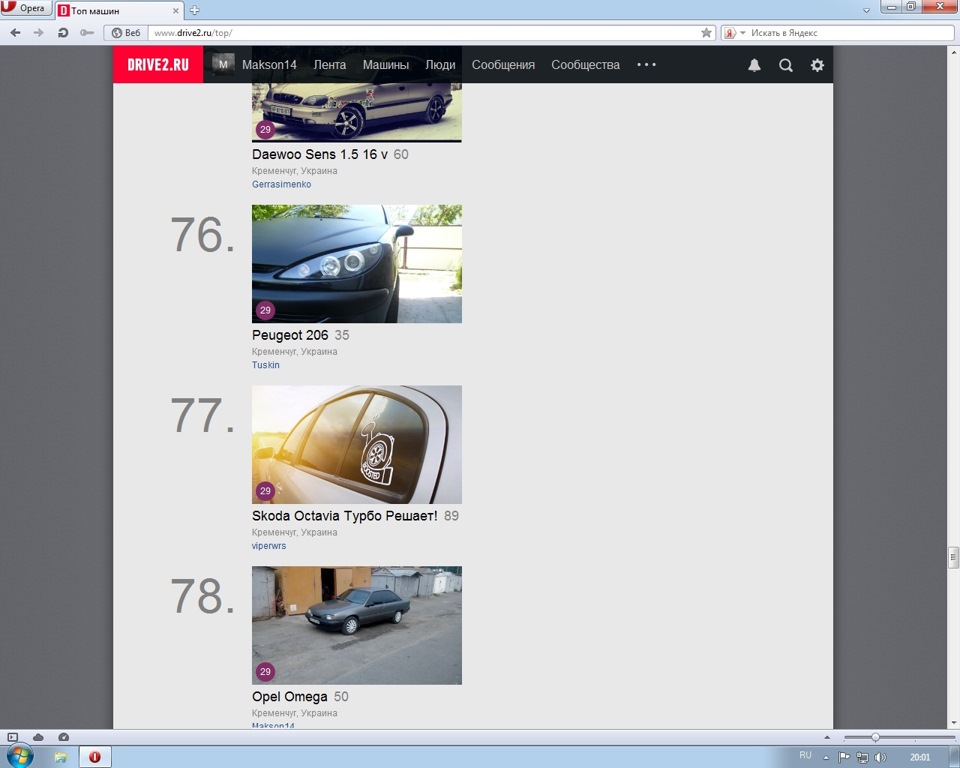
Task: Open Skoda Octavia Турбо Решает! title
Action: point(345,516)
